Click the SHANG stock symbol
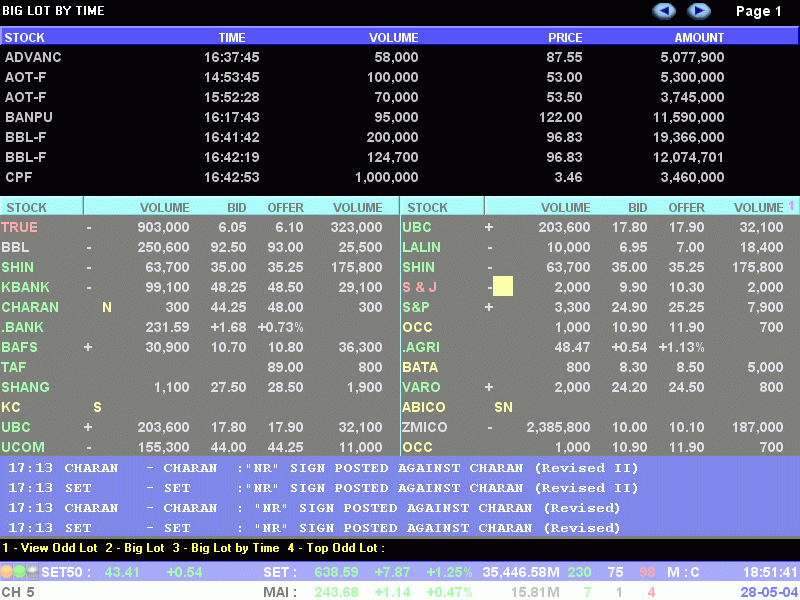The image size is (800, 600). [x=25, y=387]
